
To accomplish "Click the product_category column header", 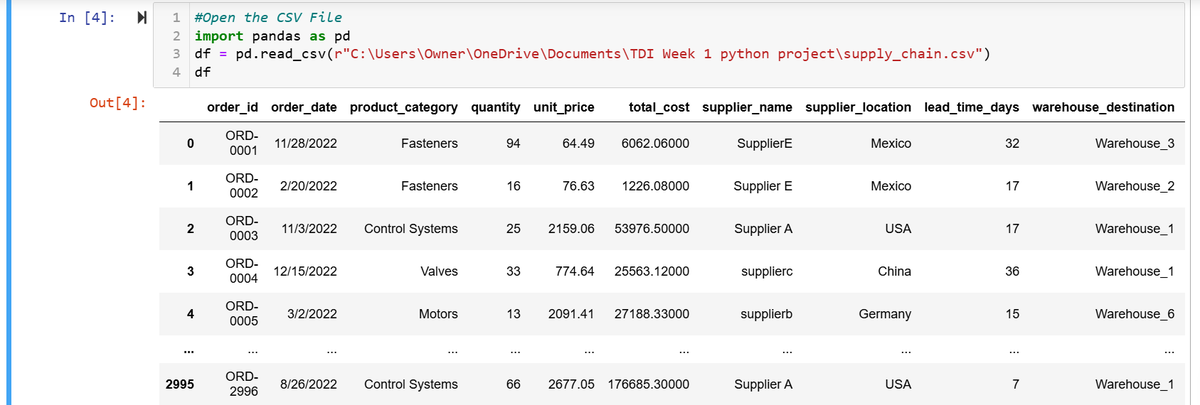I will tap(403, 107).
